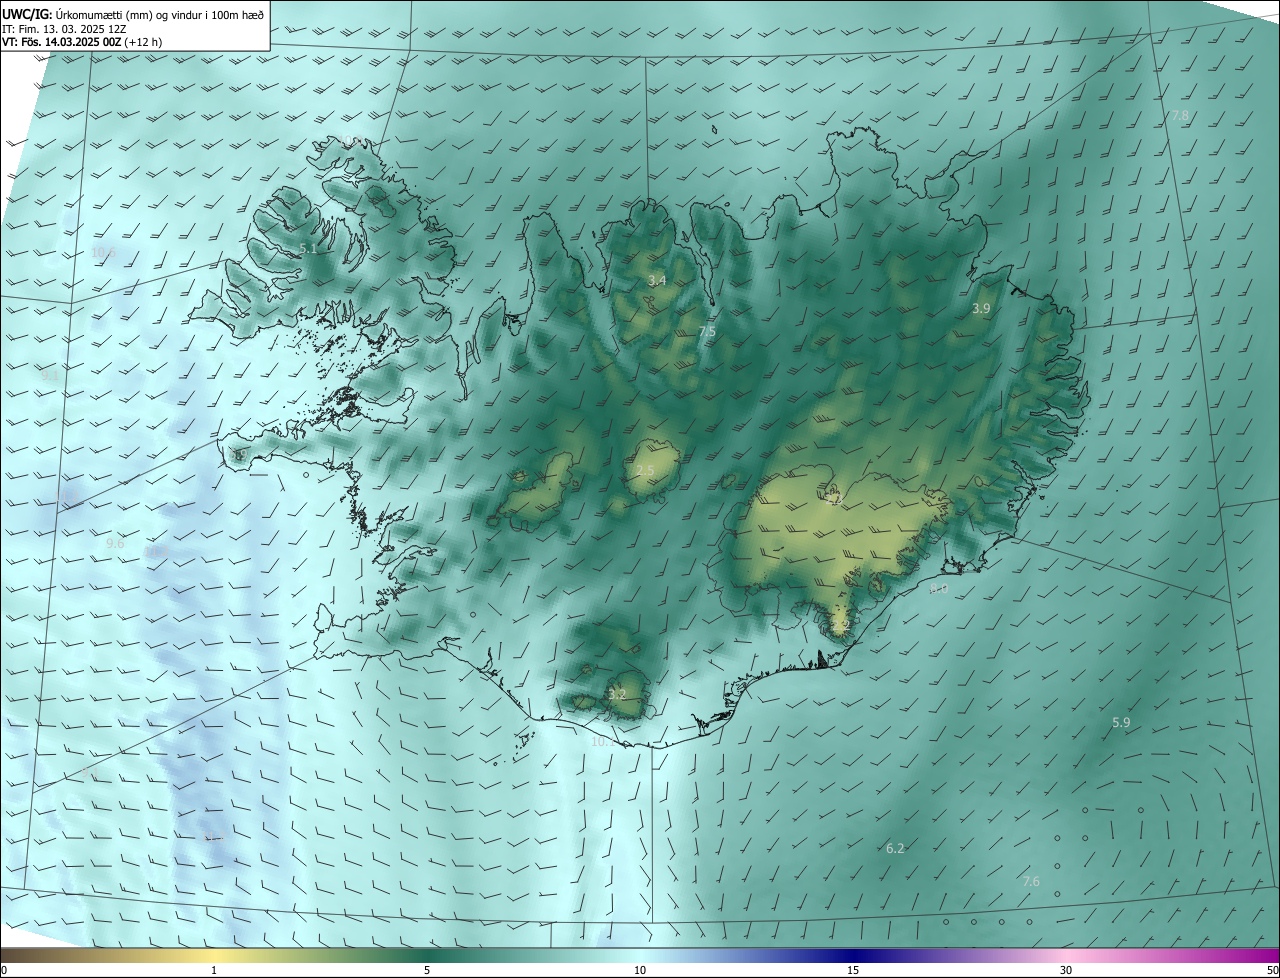Screen dimensions: 1280x978
Task: Click the 3.9 value label
Action: click(x=981, y=309)
